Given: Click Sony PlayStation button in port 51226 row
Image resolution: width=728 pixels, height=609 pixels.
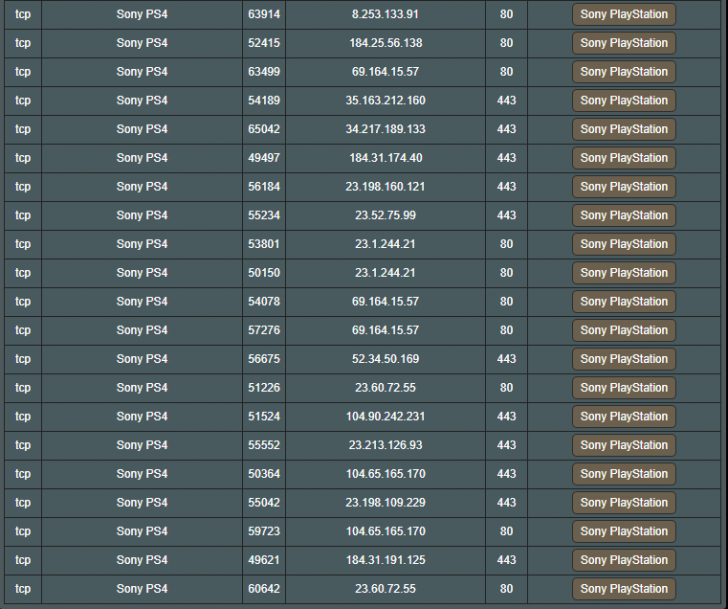Looking at the screenshot, I should click(x=624, y=389).
